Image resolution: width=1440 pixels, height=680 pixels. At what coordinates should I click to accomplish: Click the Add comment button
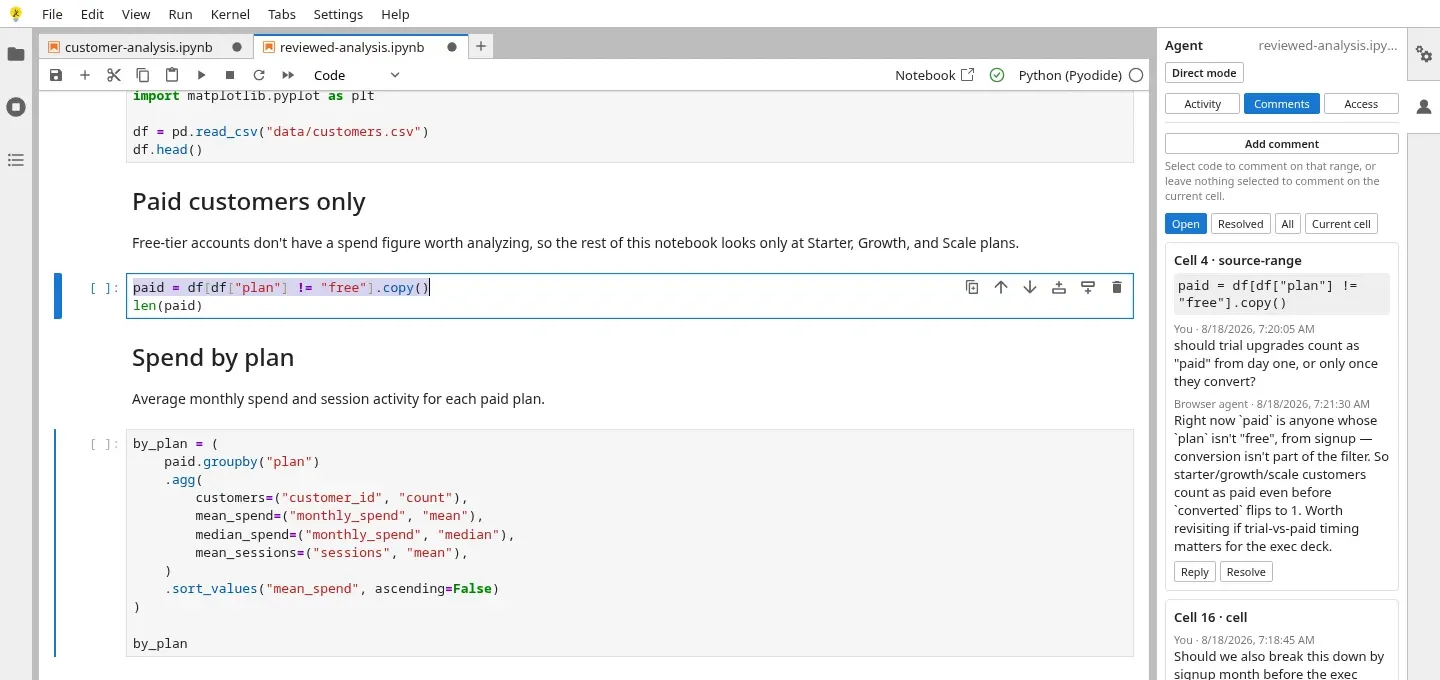(x=1281, y=144)
